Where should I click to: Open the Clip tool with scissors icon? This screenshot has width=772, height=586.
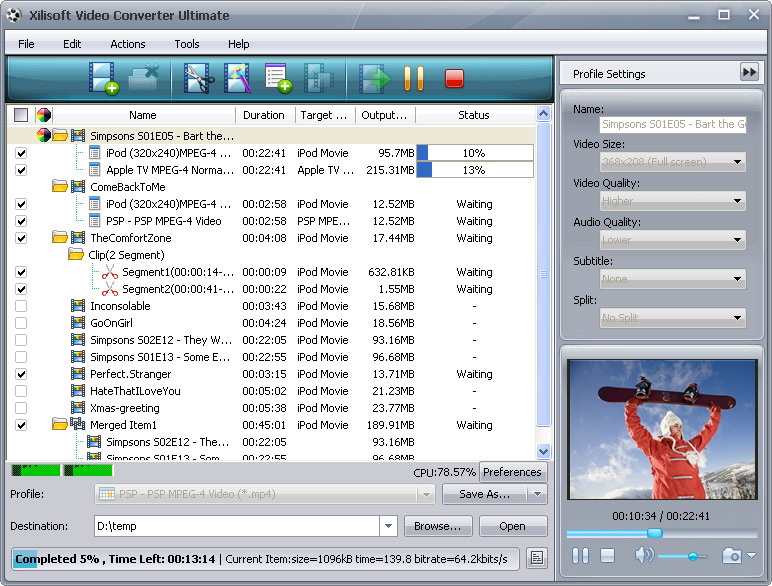[x=199, y=78]
